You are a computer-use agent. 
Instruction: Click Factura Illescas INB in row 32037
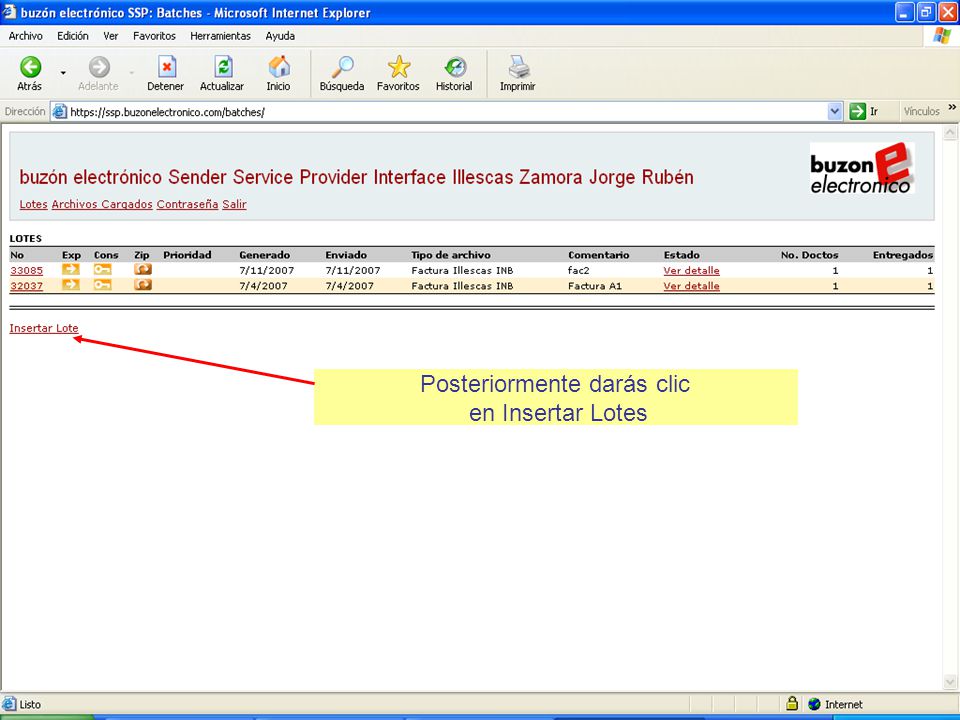462,286
